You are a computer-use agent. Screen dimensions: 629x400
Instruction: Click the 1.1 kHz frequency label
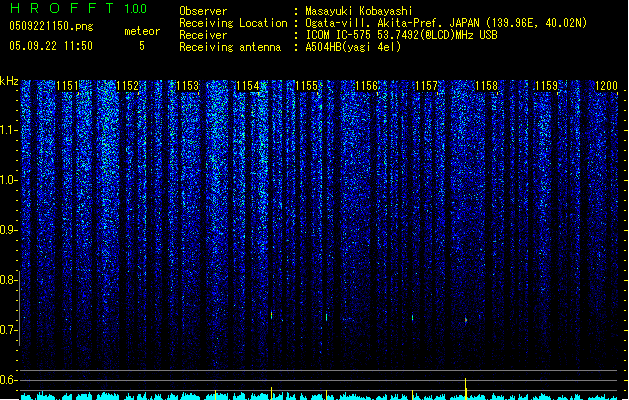tap(8, 130)
